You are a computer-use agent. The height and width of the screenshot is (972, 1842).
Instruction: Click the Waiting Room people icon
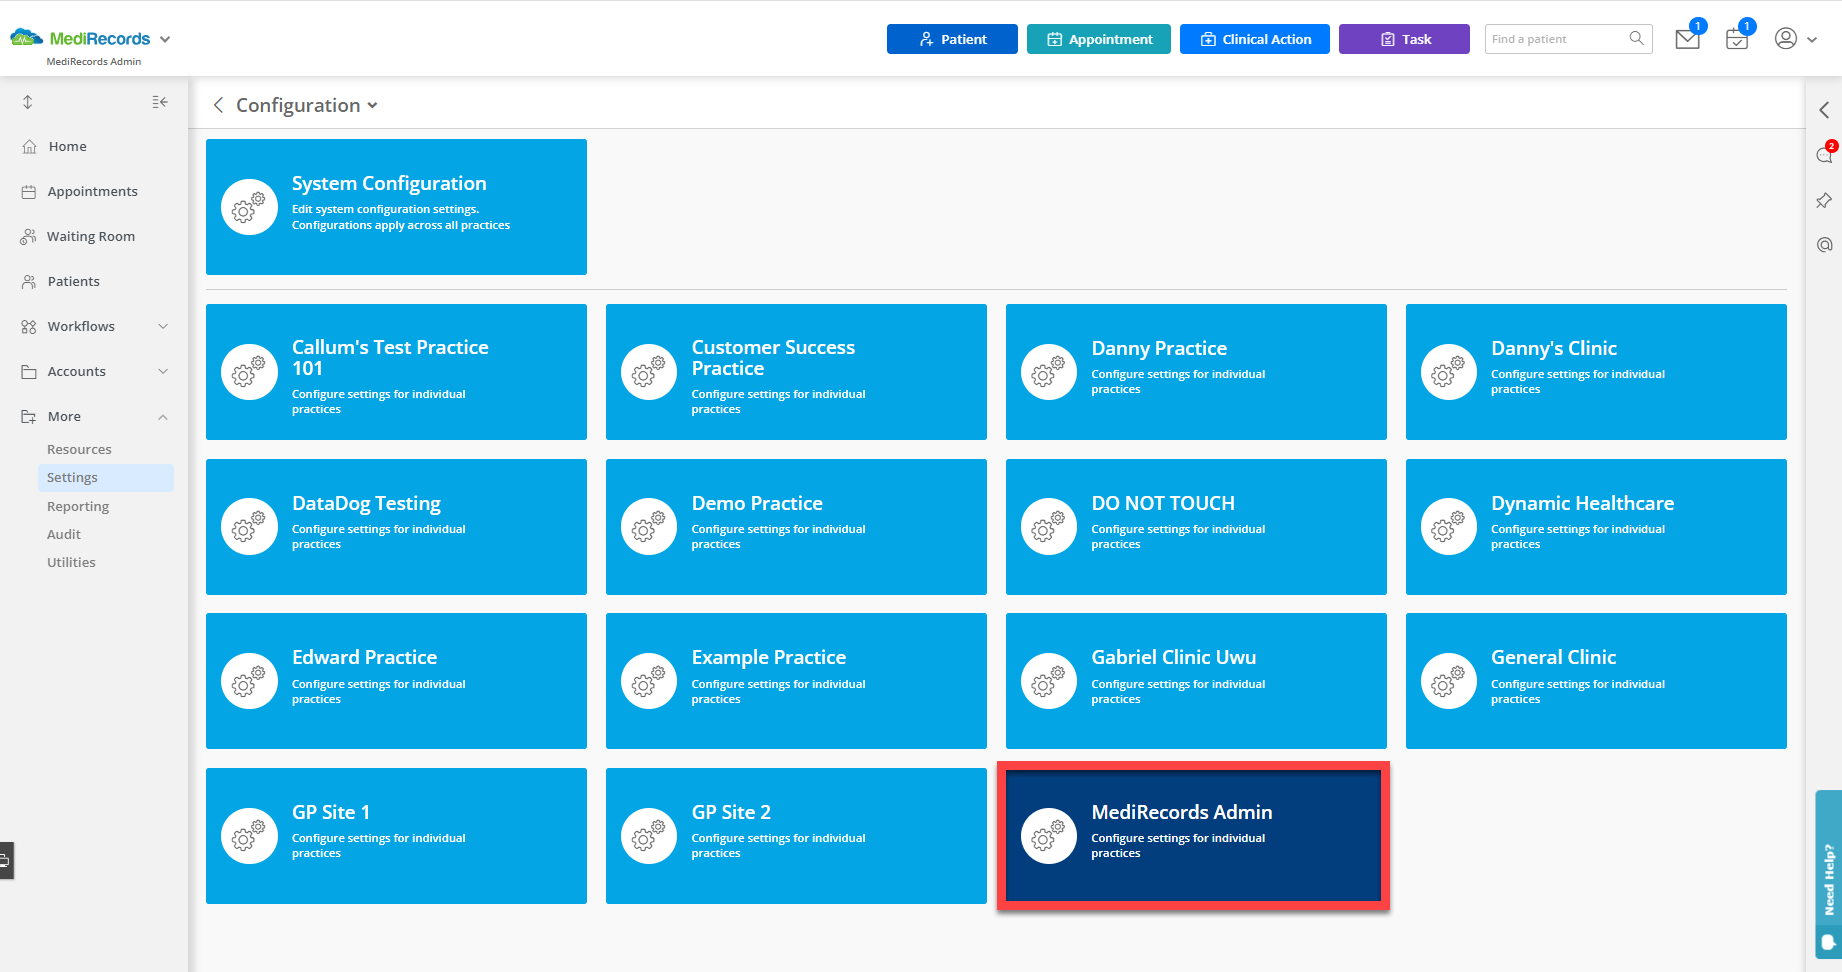tap(29, 237)
